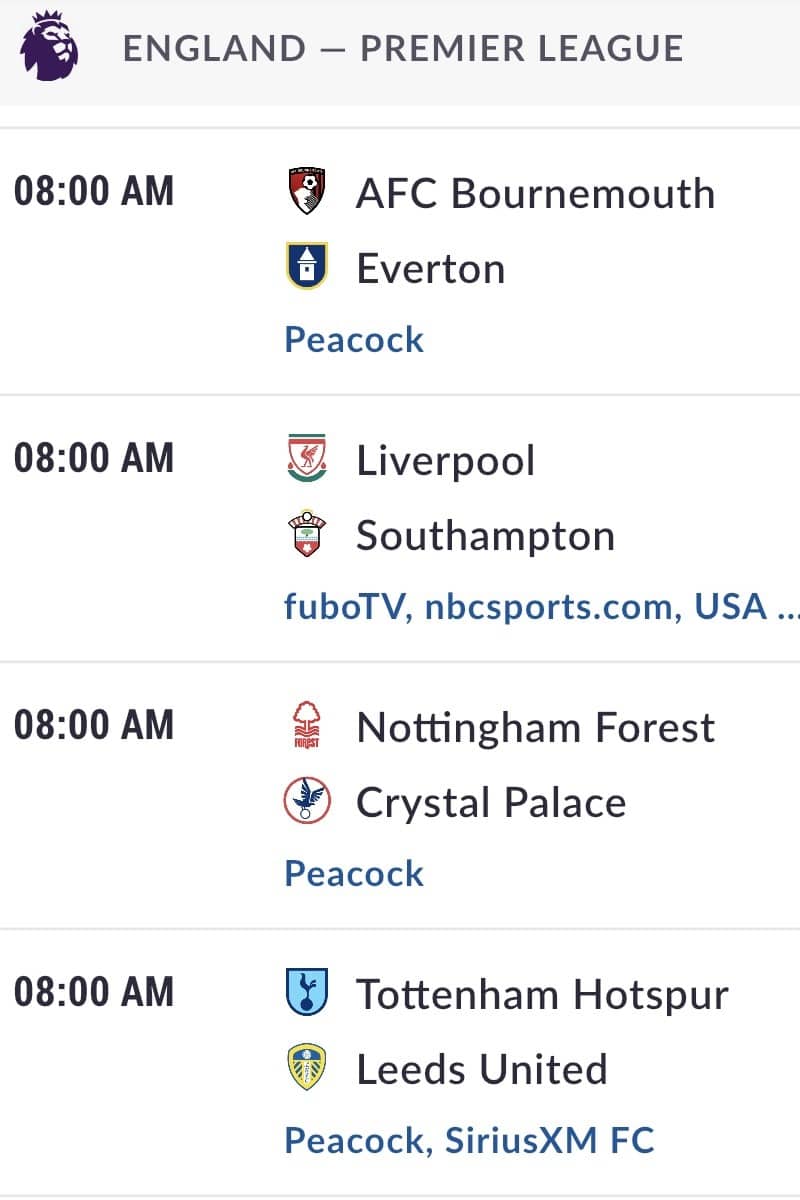This screenshot has width=800, height=1200.
Task: Open Peacock, SiriusXM FC broadcast link
Action: coord(469,1140)
